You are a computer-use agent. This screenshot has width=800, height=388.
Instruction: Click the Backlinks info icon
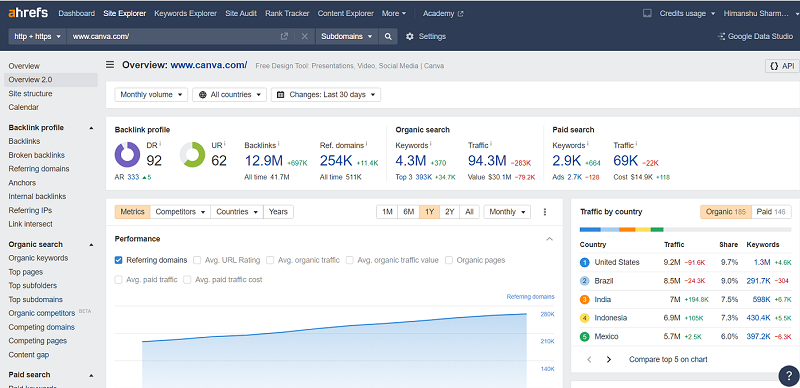pyautogui.click(x=279, y=144)
